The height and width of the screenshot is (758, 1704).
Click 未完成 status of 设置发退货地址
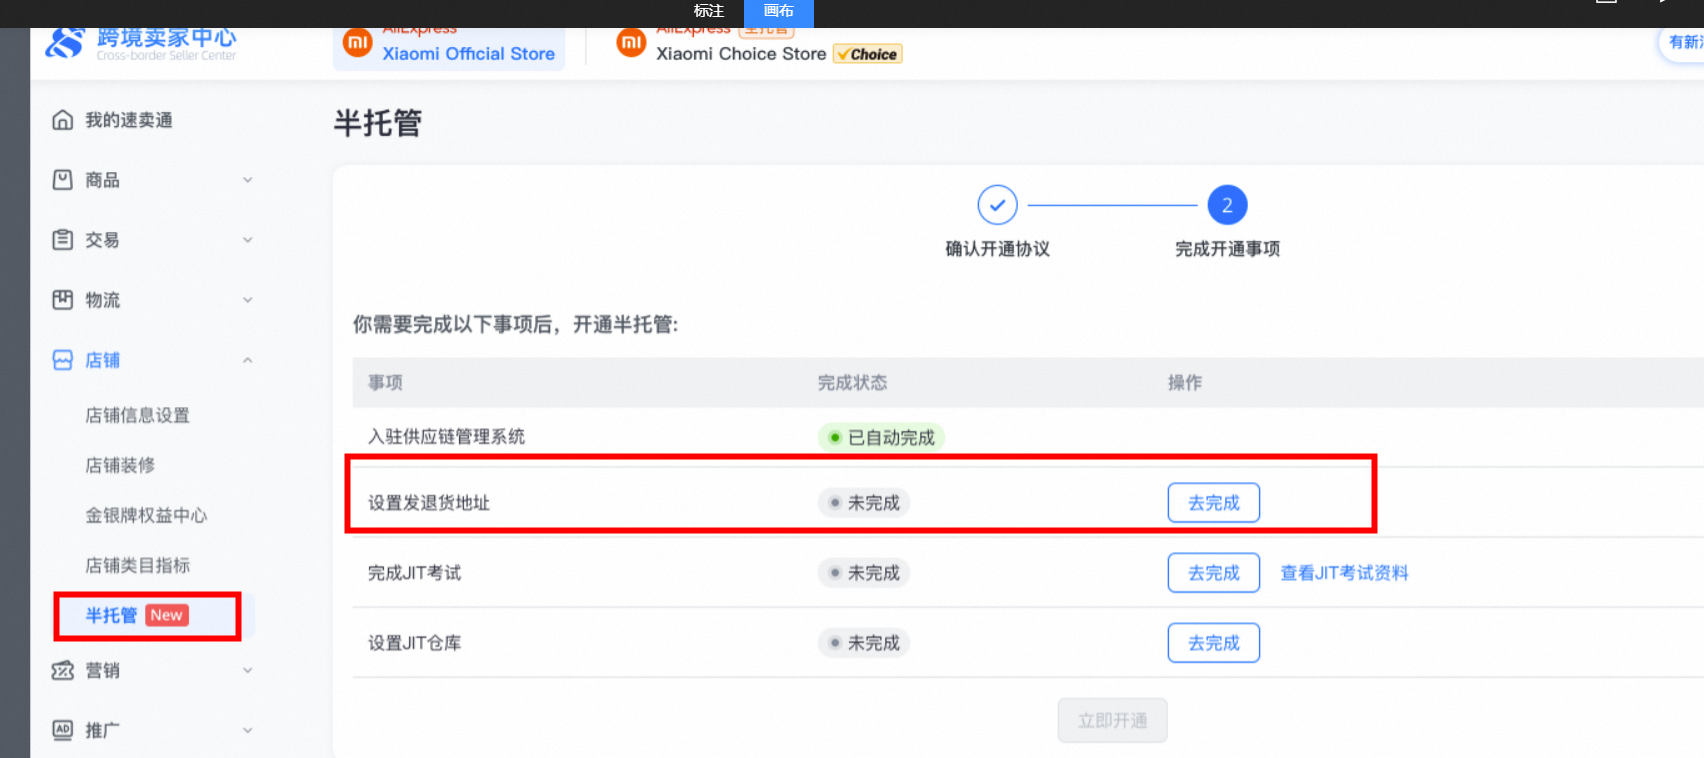(864, 503)
